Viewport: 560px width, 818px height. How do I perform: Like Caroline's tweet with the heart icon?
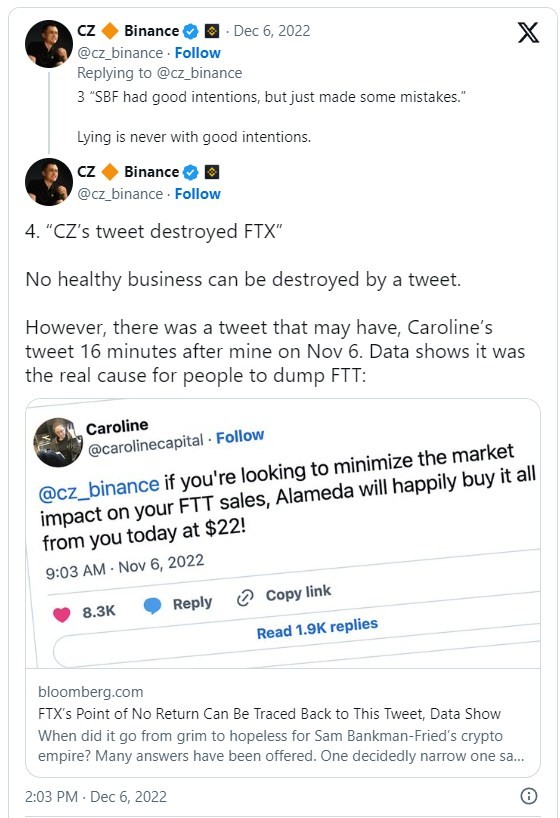pos(62,615)
